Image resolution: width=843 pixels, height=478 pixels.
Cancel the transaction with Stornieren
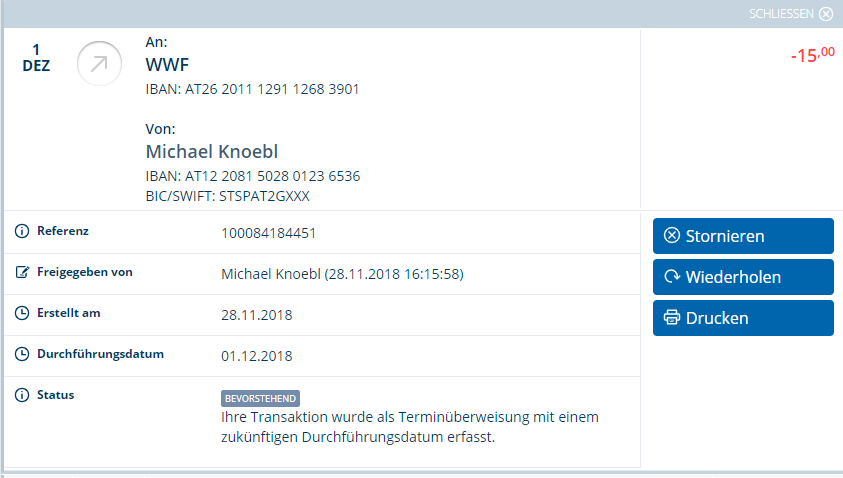tap(743, 236)
